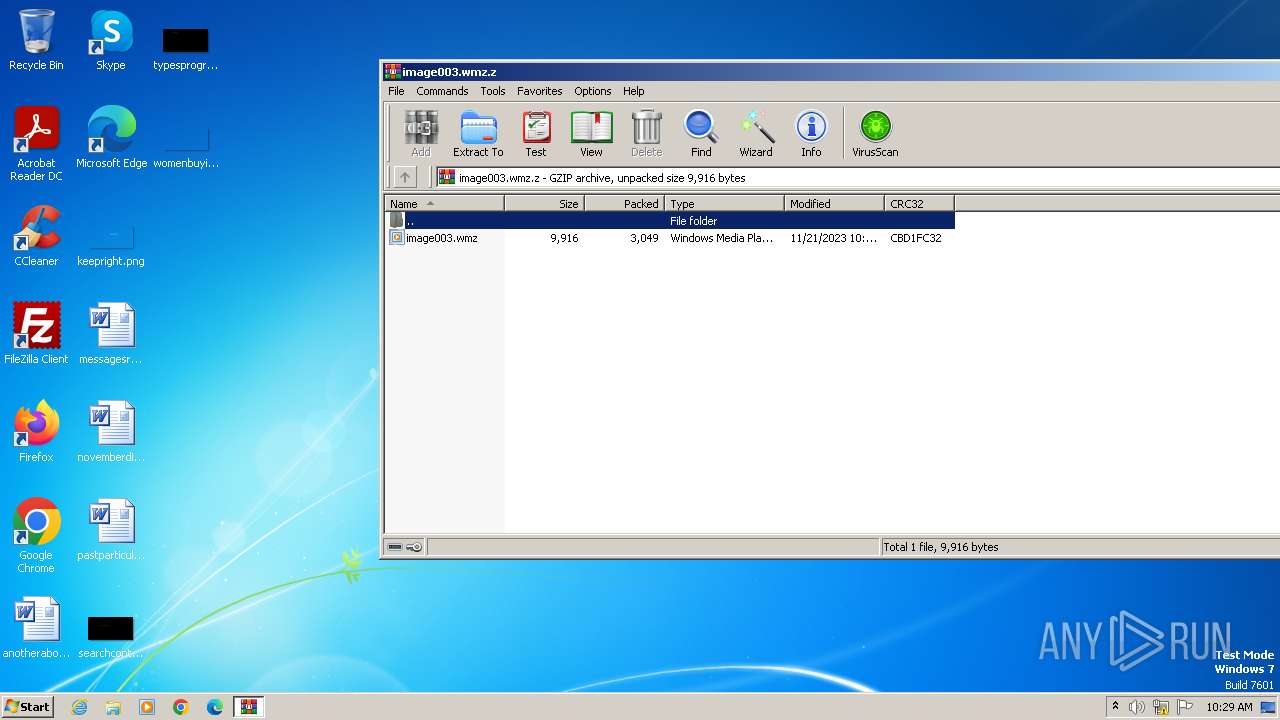The image size is (1280, 720).
Task: Open the Help menu
Action: click(x=634, y=91)
